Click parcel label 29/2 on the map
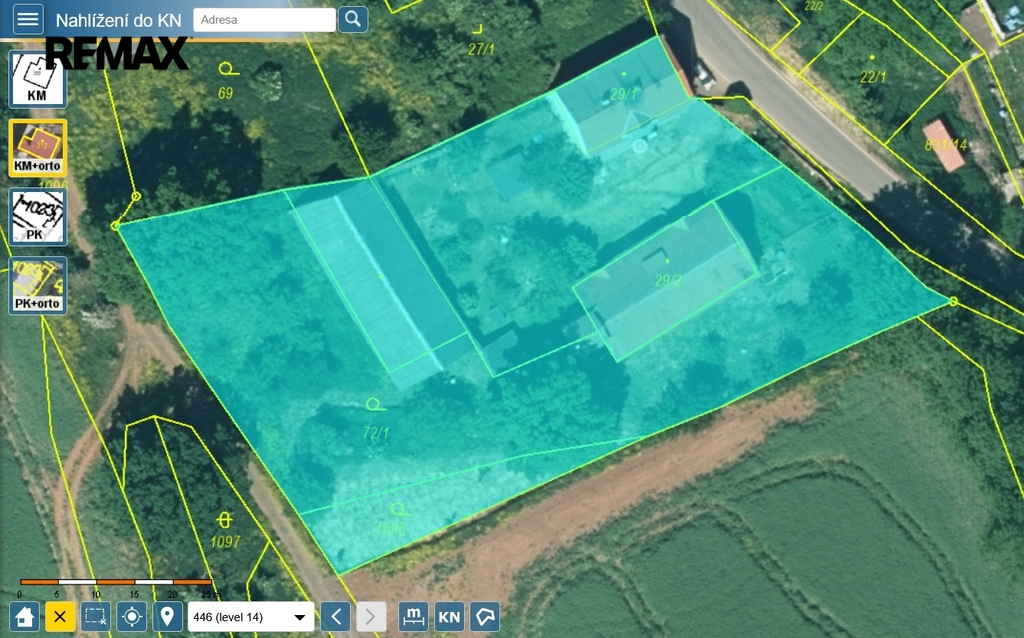Screen dimensions: 1024x638 [x=668, y=281]
